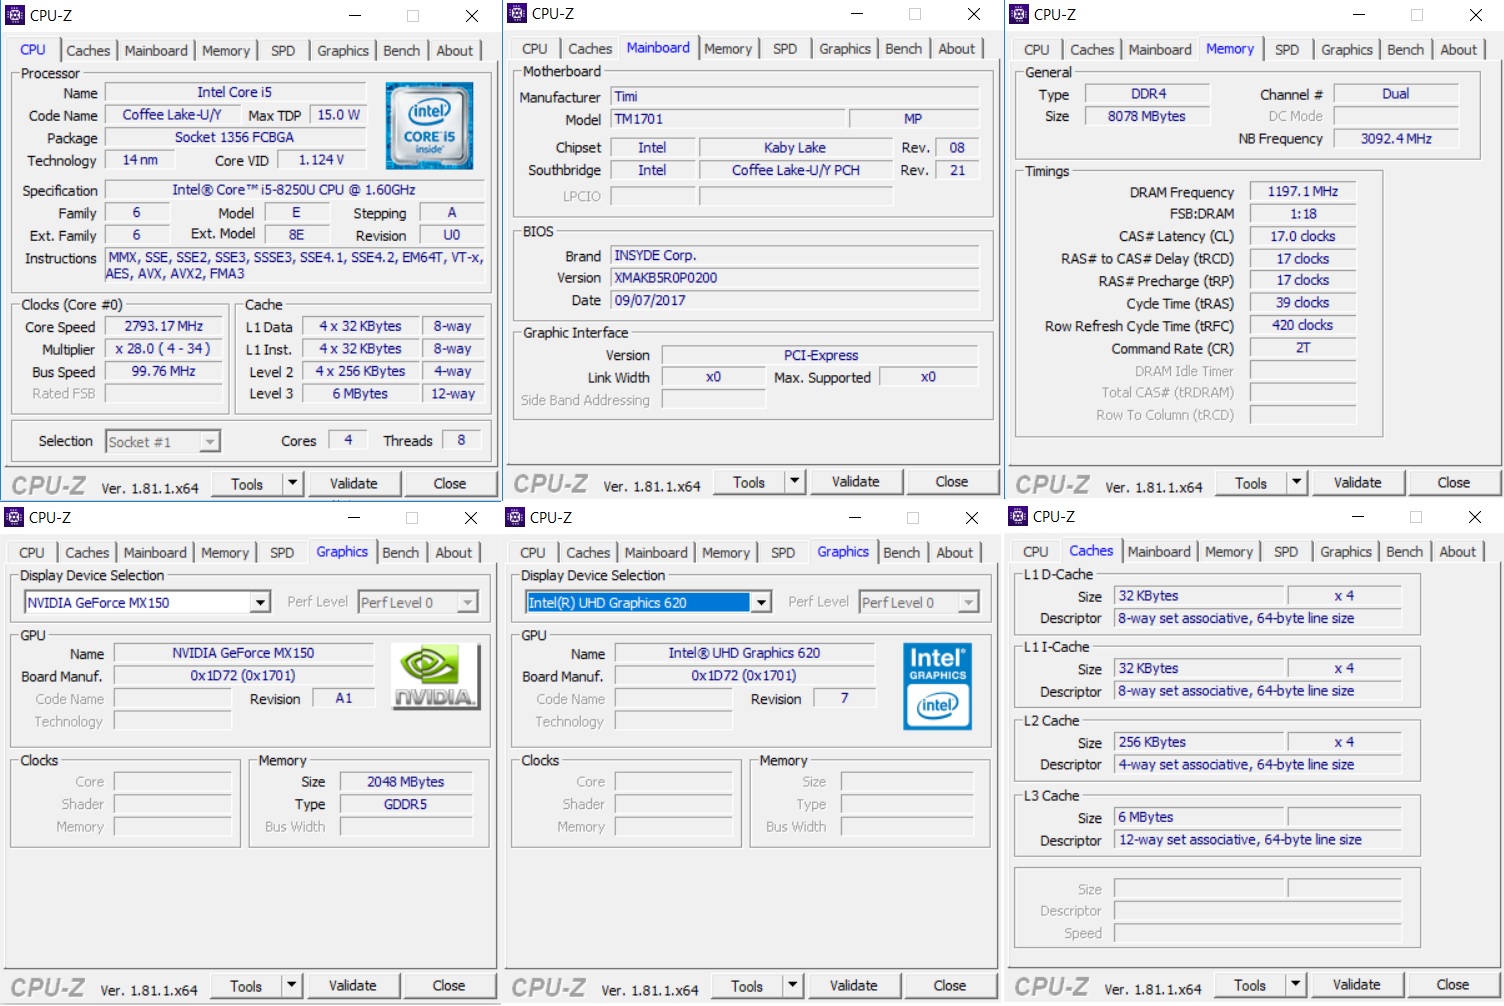Click the NVIDIA logo image
The width and height of the screenshot is (1504, 1006).
(435, 677)
